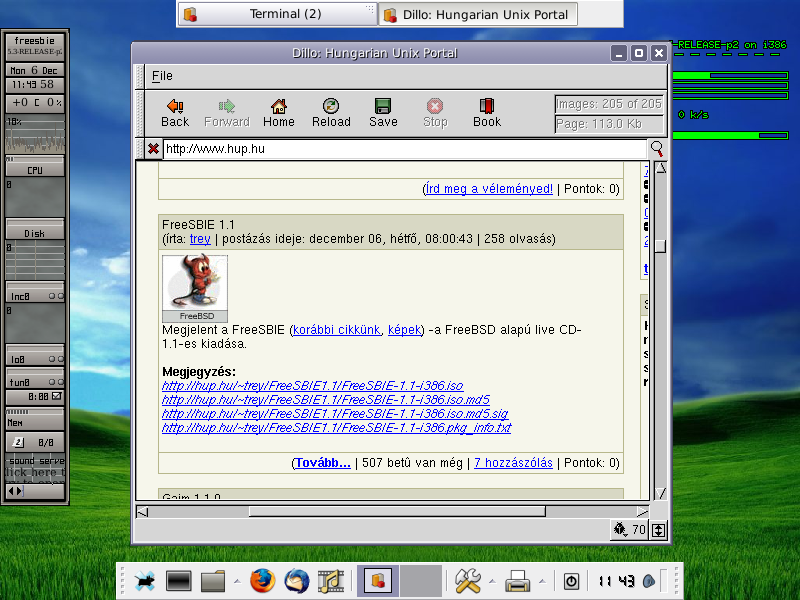Click the volume level slider in panel
The height and width of the screenshot is (600, 800).
[663, 581]
